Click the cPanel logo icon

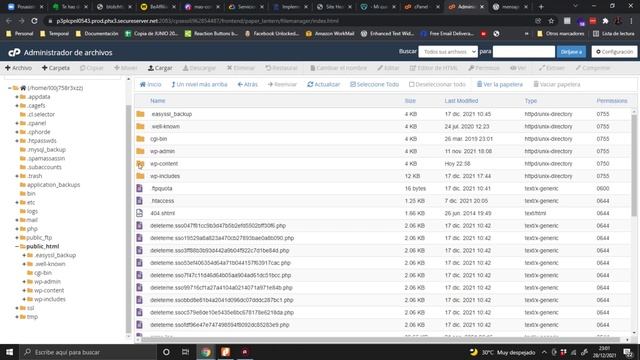pos(14,52)
